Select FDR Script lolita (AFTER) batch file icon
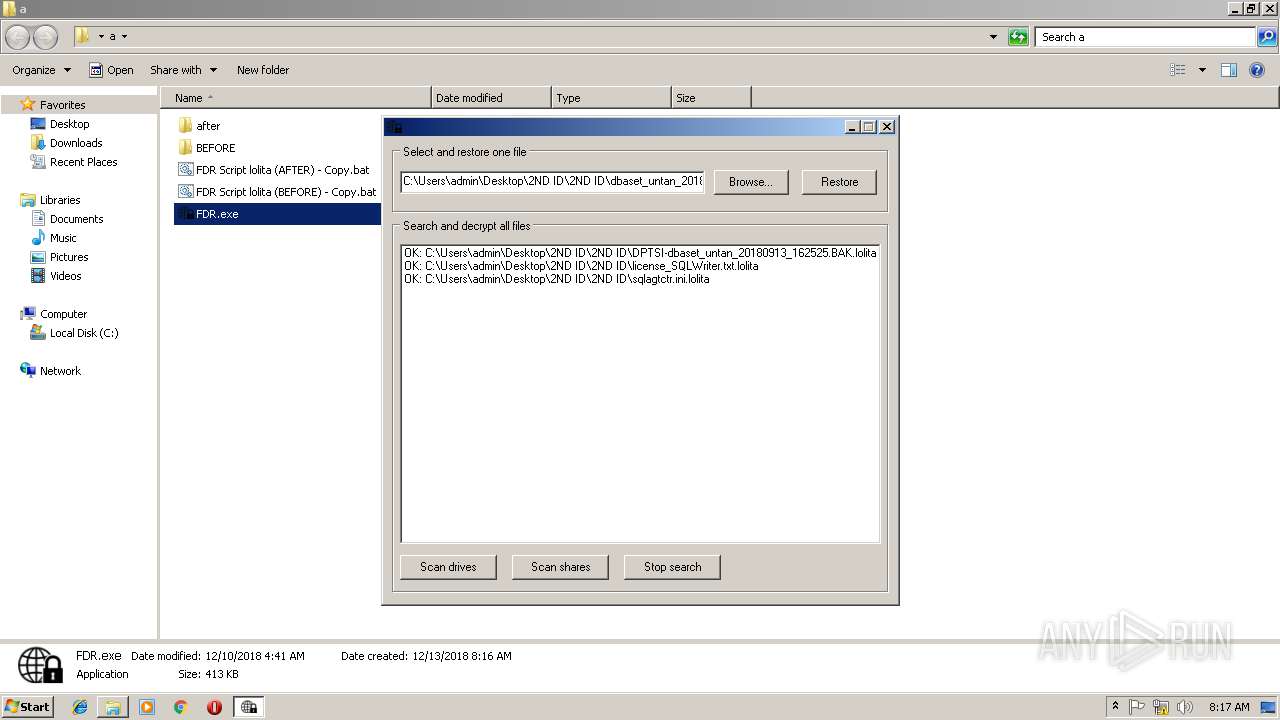The width and height of the screenshot is (1280, 720). 185,169
